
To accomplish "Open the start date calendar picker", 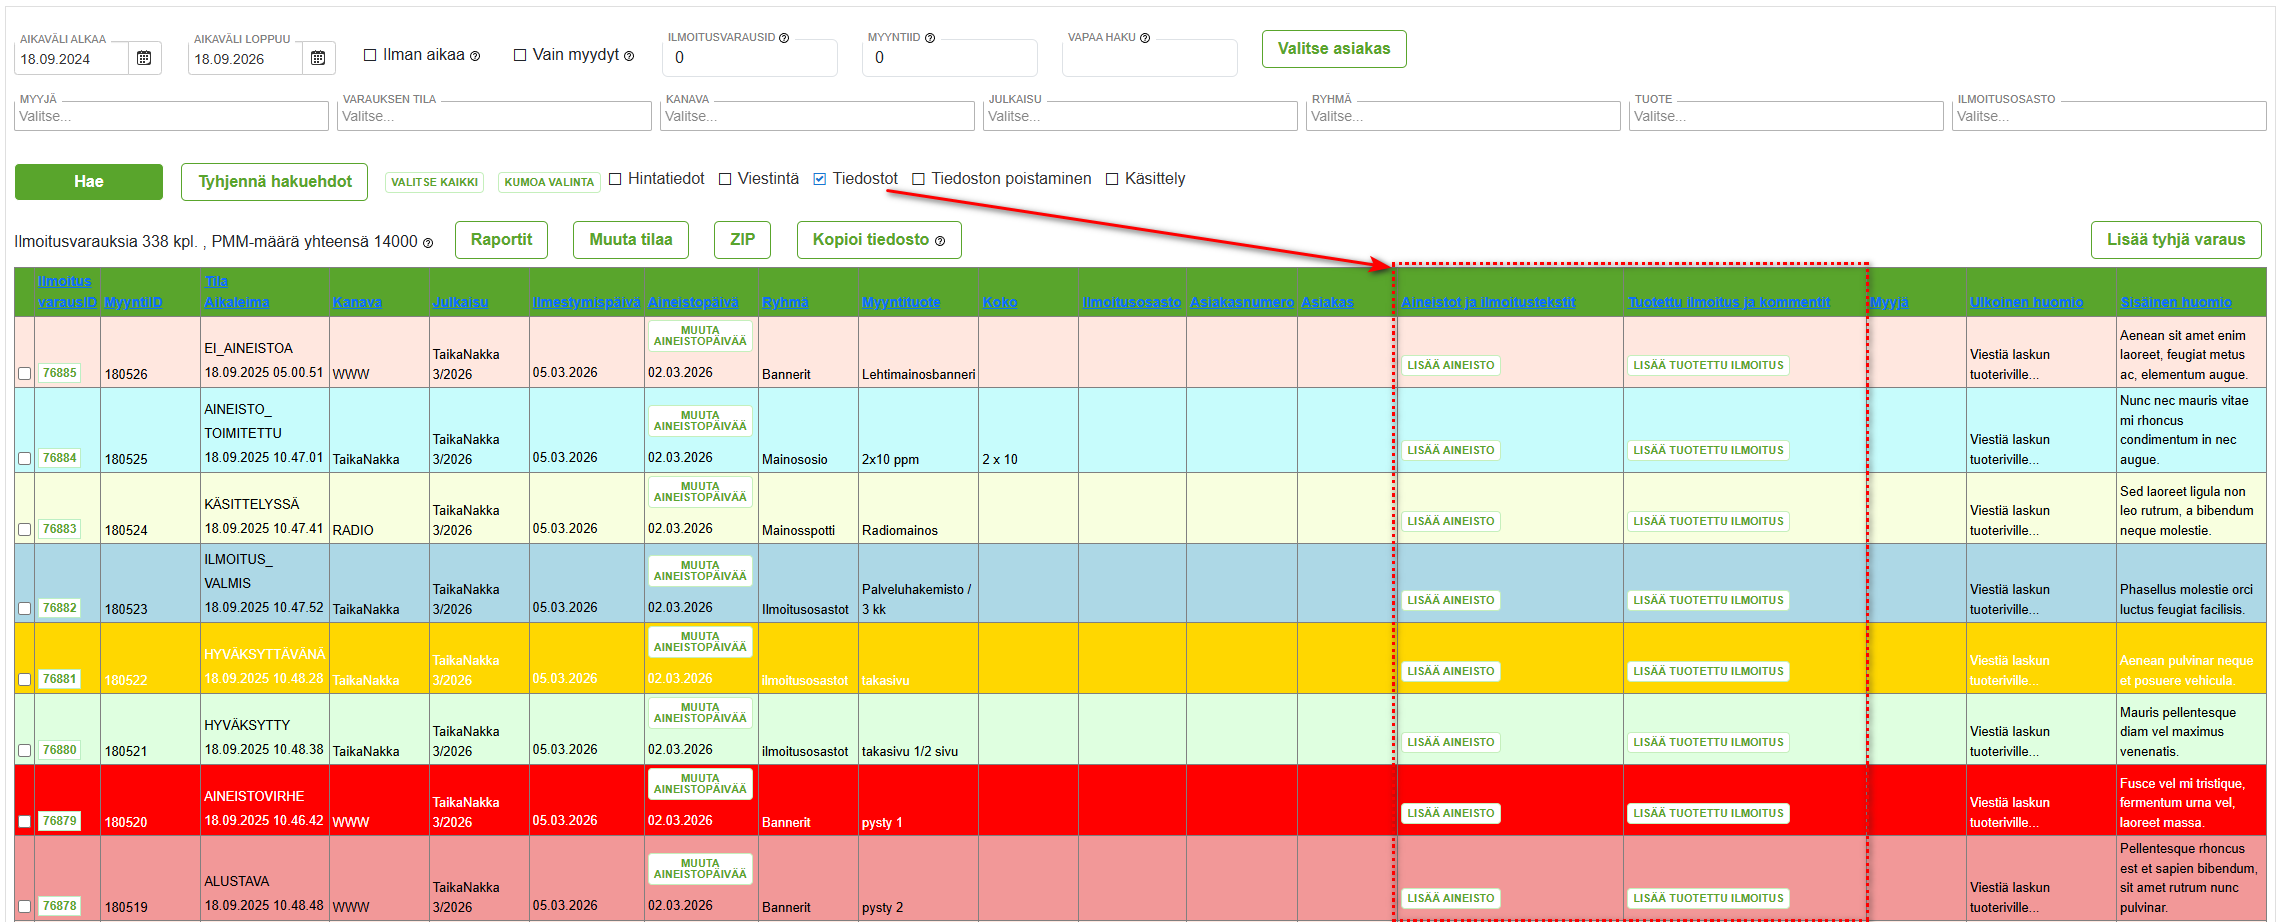I will (144, 58).
